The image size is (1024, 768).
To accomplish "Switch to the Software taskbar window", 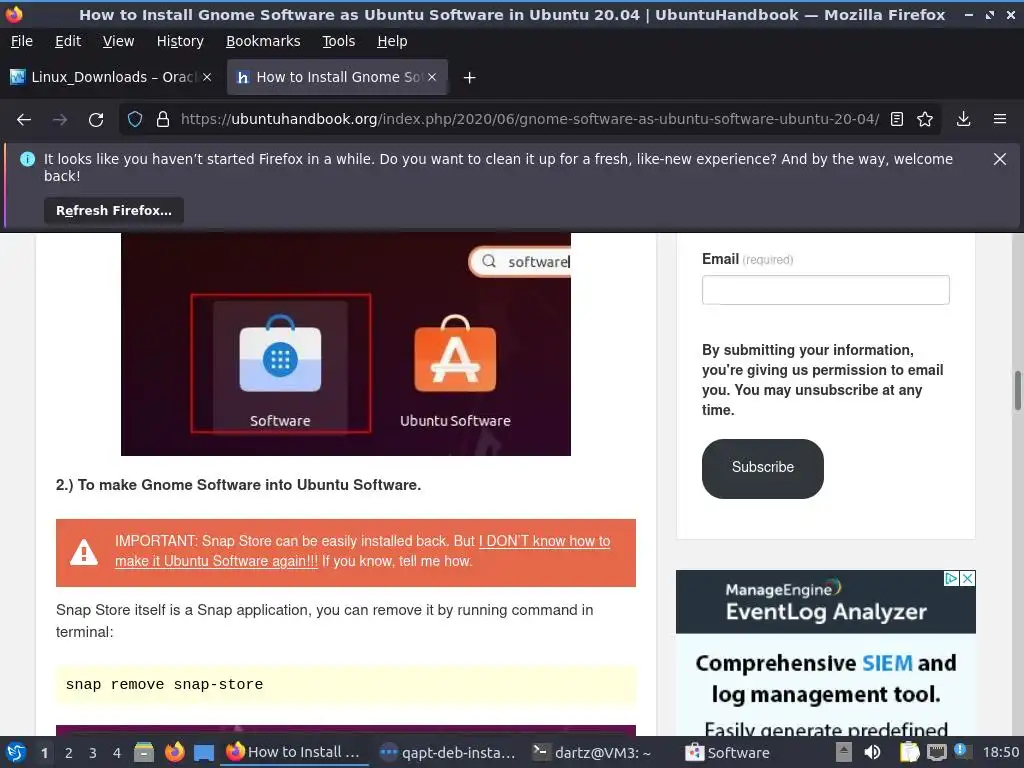I will 728,753.
